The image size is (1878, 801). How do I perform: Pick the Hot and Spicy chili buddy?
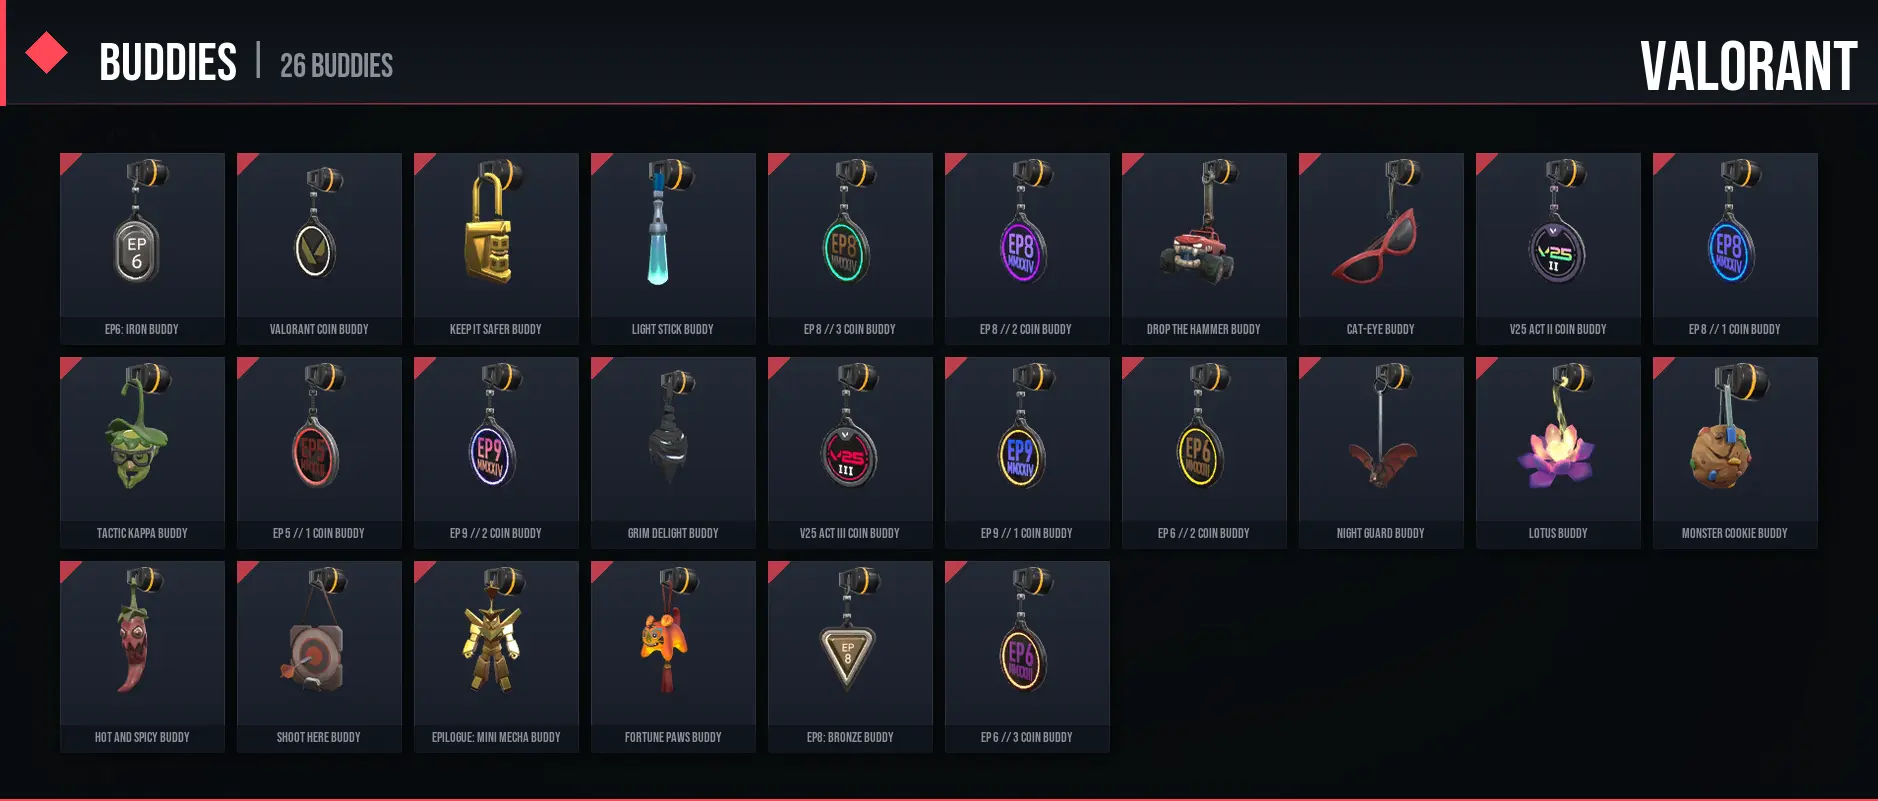pos(142,656)
